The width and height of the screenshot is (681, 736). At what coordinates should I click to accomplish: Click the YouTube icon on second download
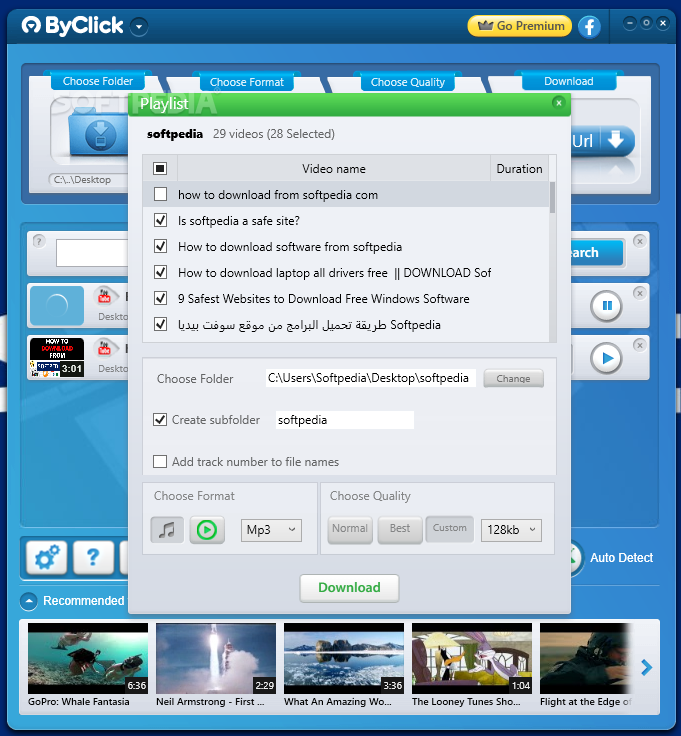pos(104,349)
